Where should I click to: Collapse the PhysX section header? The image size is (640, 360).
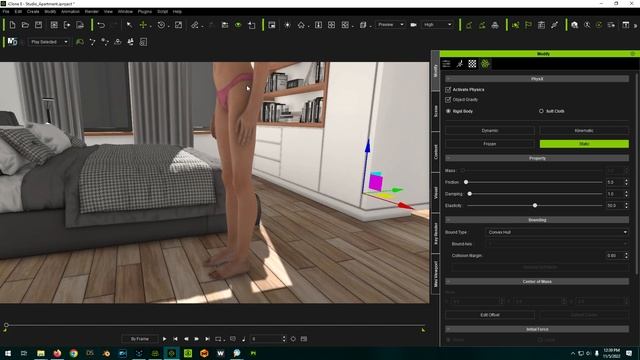[537, 79]
